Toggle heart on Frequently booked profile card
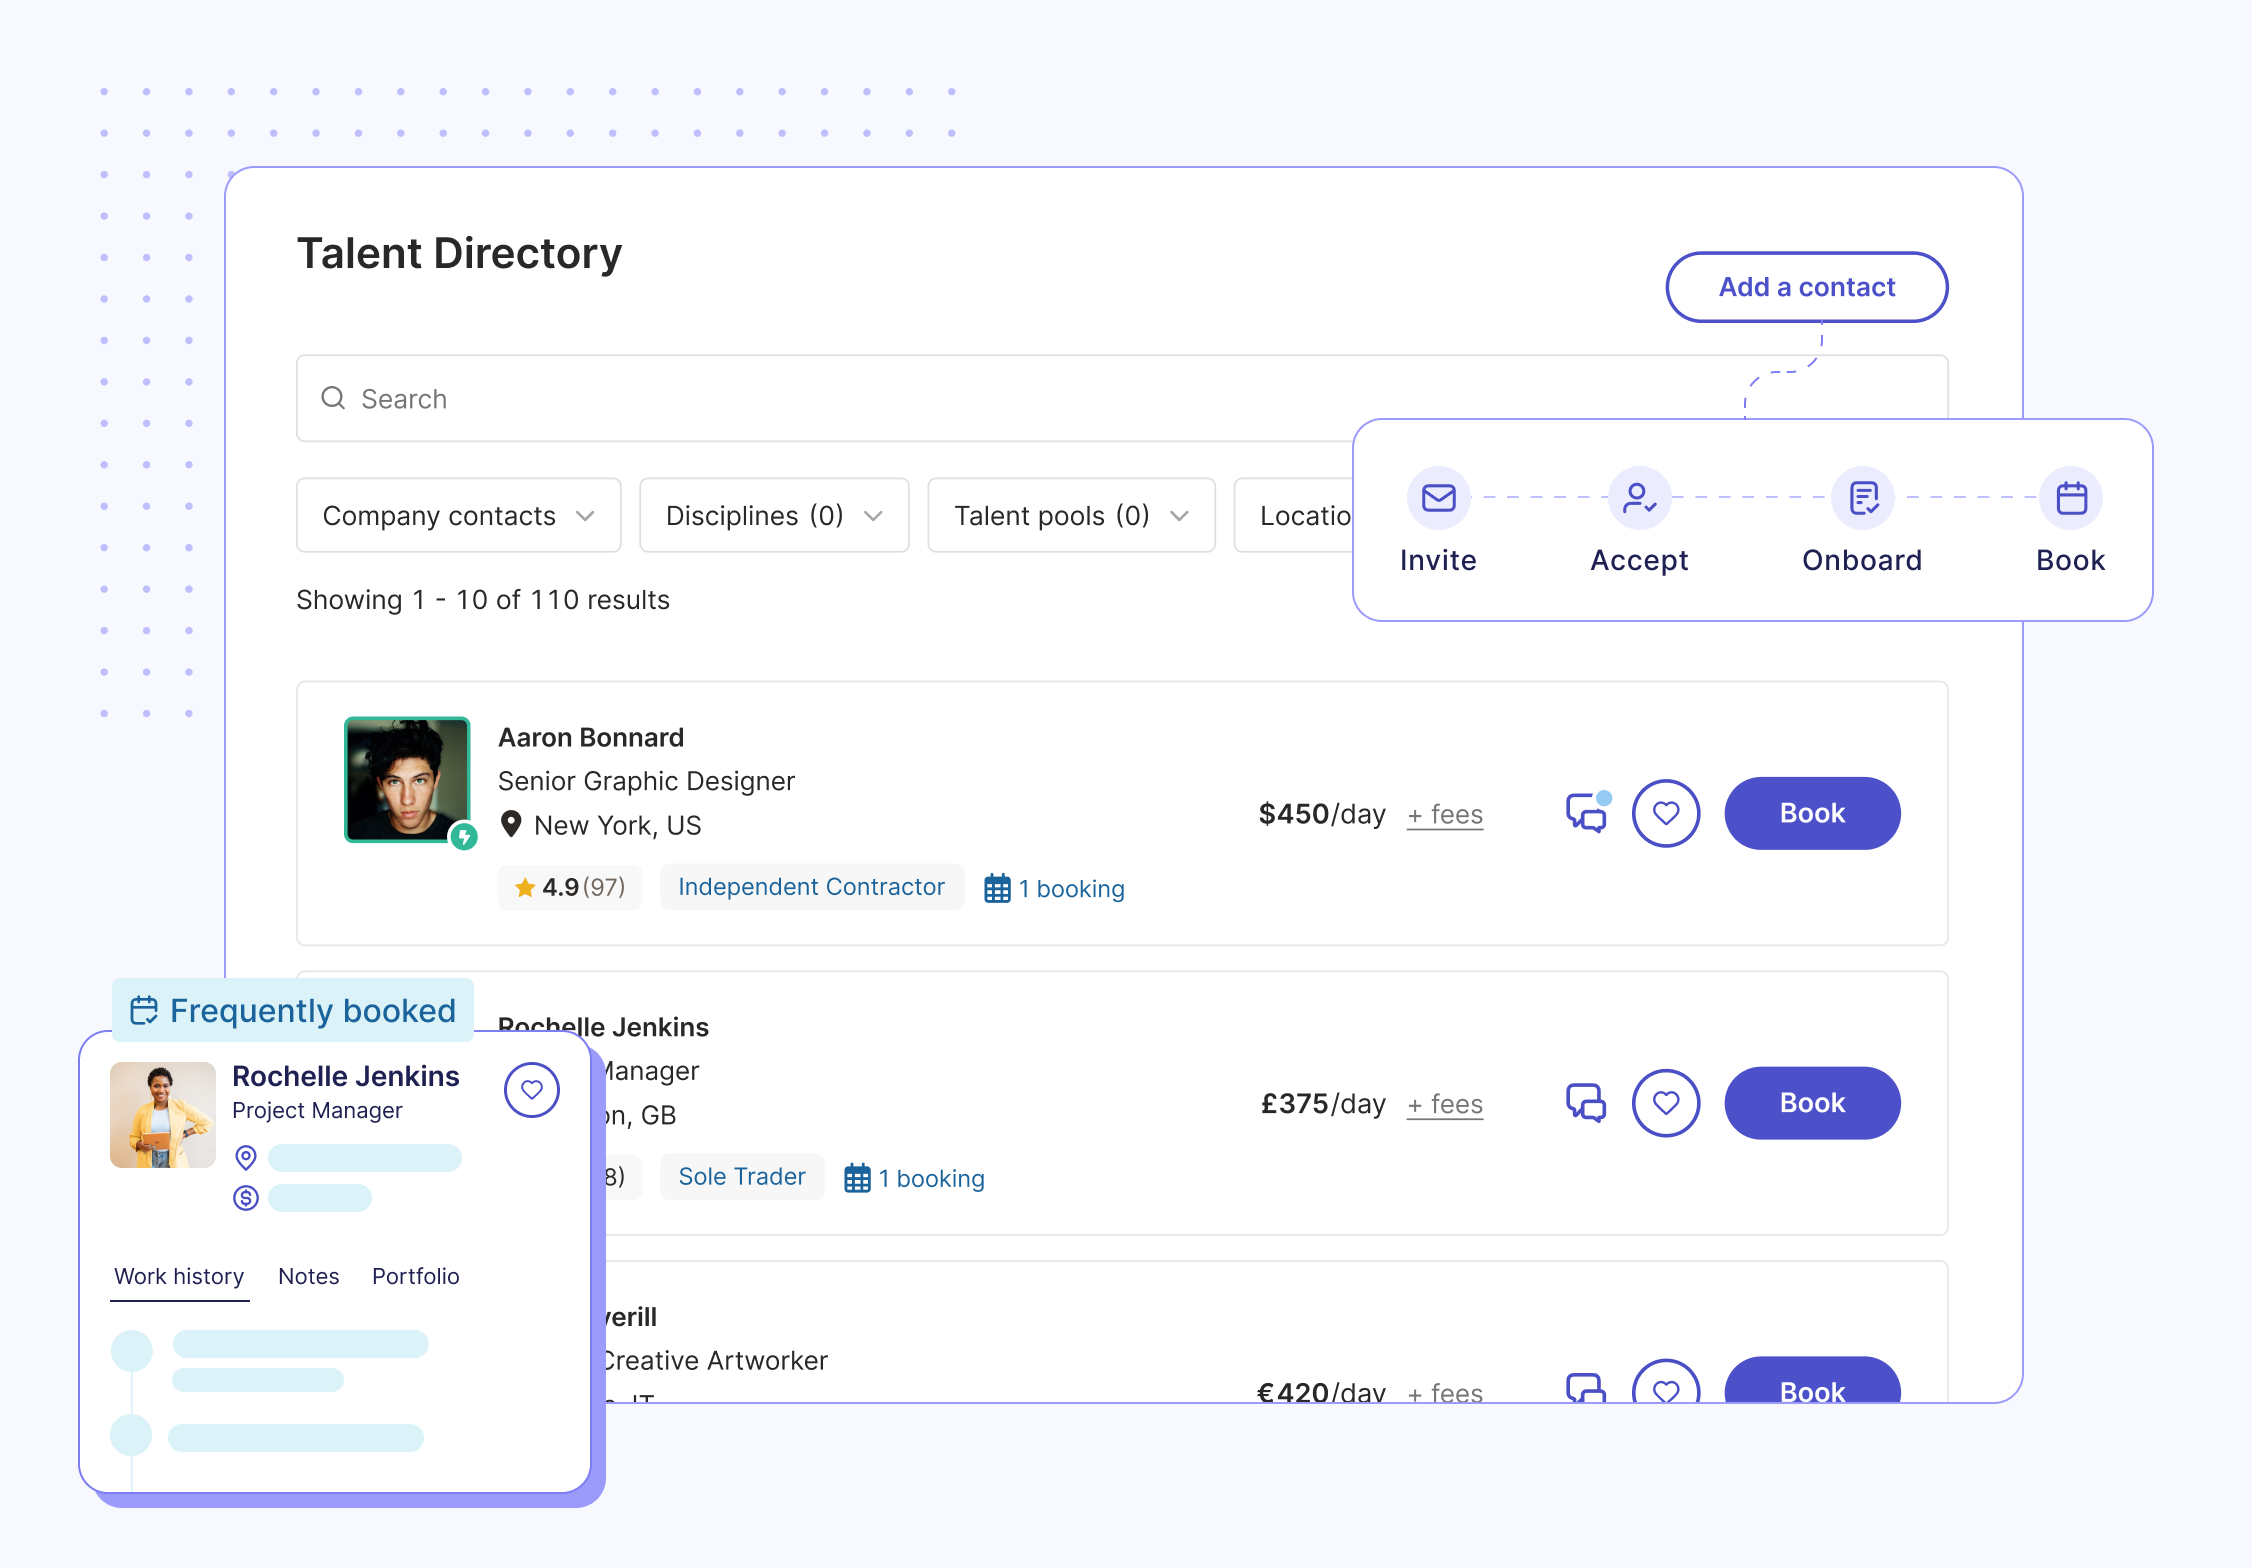2252x1568 pixels. 532,1090
